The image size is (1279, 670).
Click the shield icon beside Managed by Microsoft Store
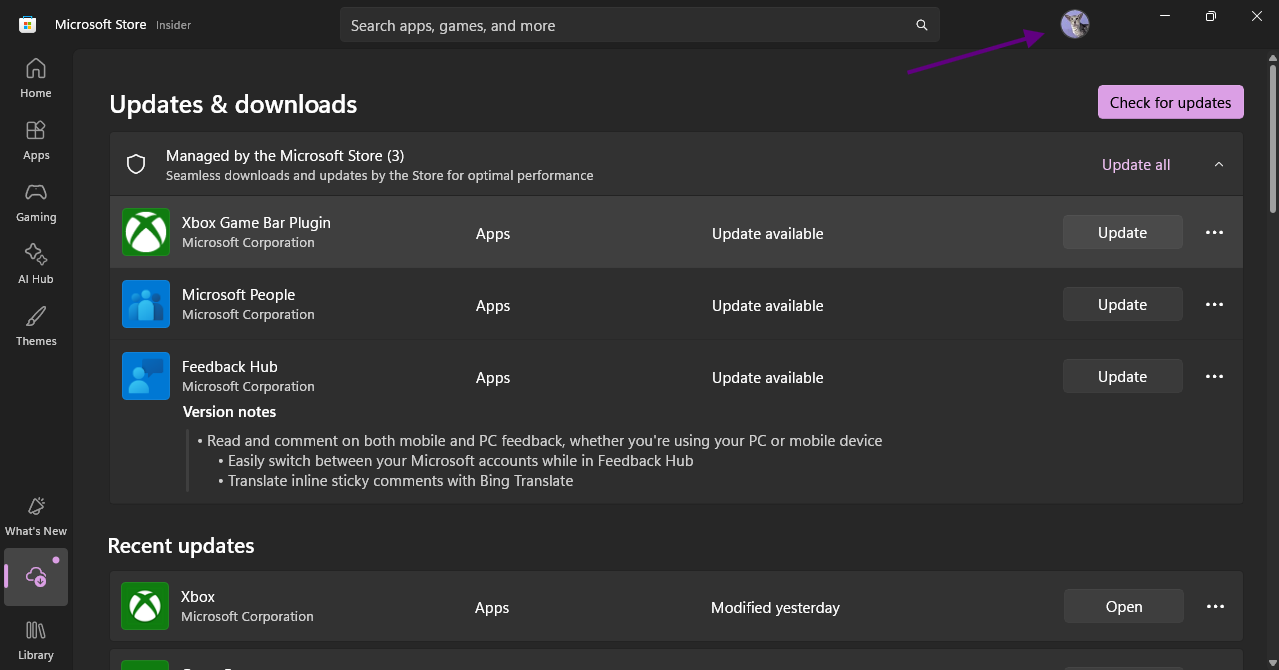(x=136, y=164)
